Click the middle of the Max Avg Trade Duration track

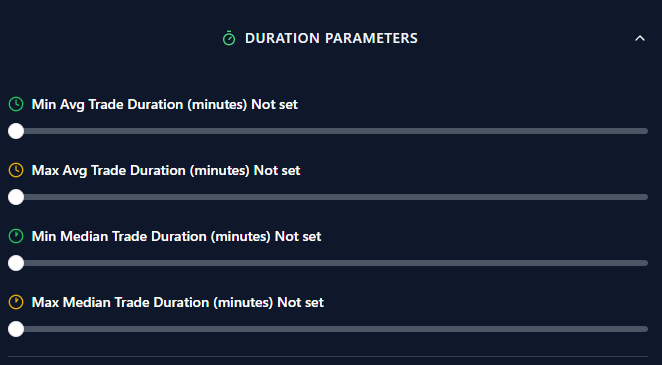(x=328, y=197)
